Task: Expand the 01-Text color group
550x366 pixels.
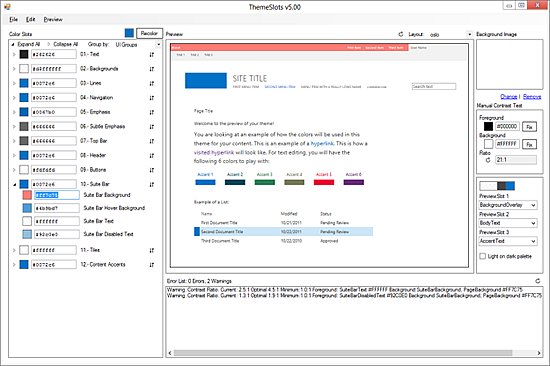Action: click(14, 54)
